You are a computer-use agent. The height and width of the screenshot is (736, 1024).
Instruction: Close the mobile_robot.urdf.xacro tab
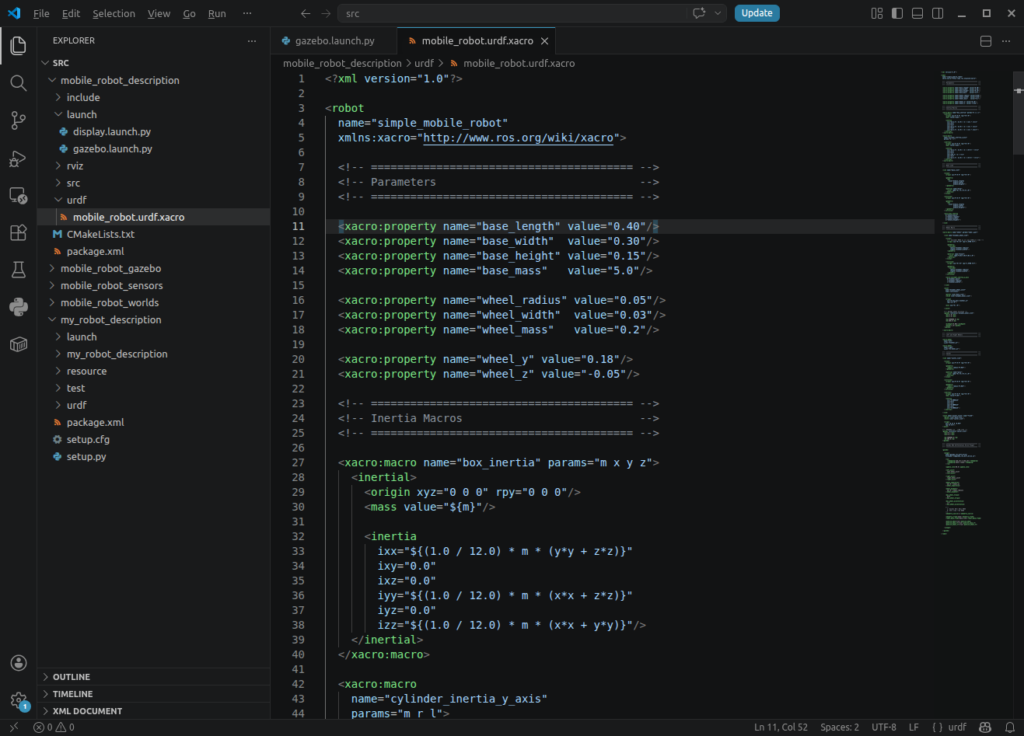(x=544, y=41)
